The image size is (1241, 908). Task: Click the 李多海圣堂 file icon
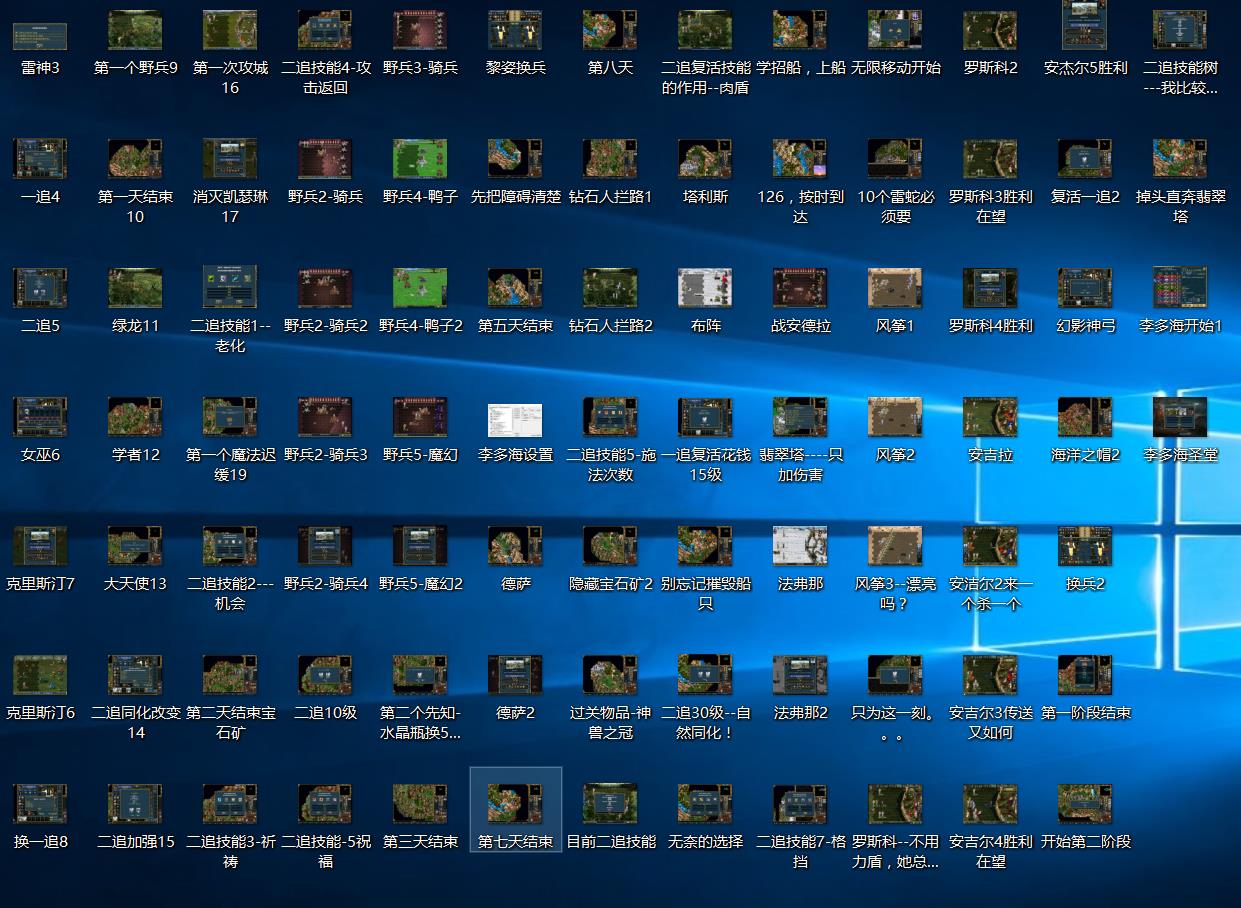(x=1180, y=418)
